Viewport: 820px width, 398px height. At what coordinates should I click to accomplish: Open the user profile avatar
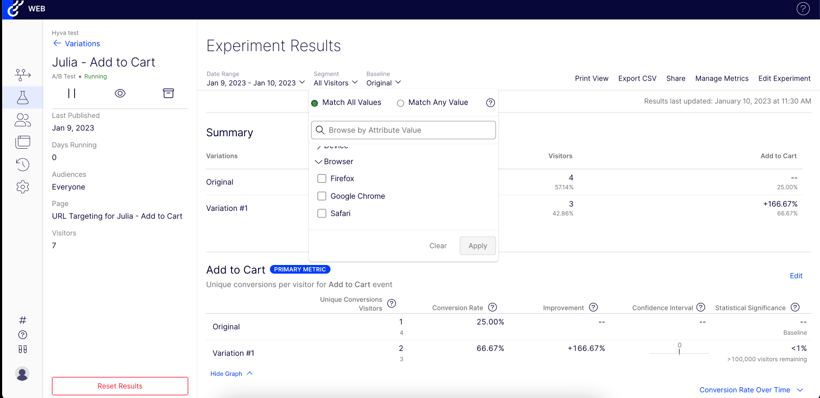point(22,373)
